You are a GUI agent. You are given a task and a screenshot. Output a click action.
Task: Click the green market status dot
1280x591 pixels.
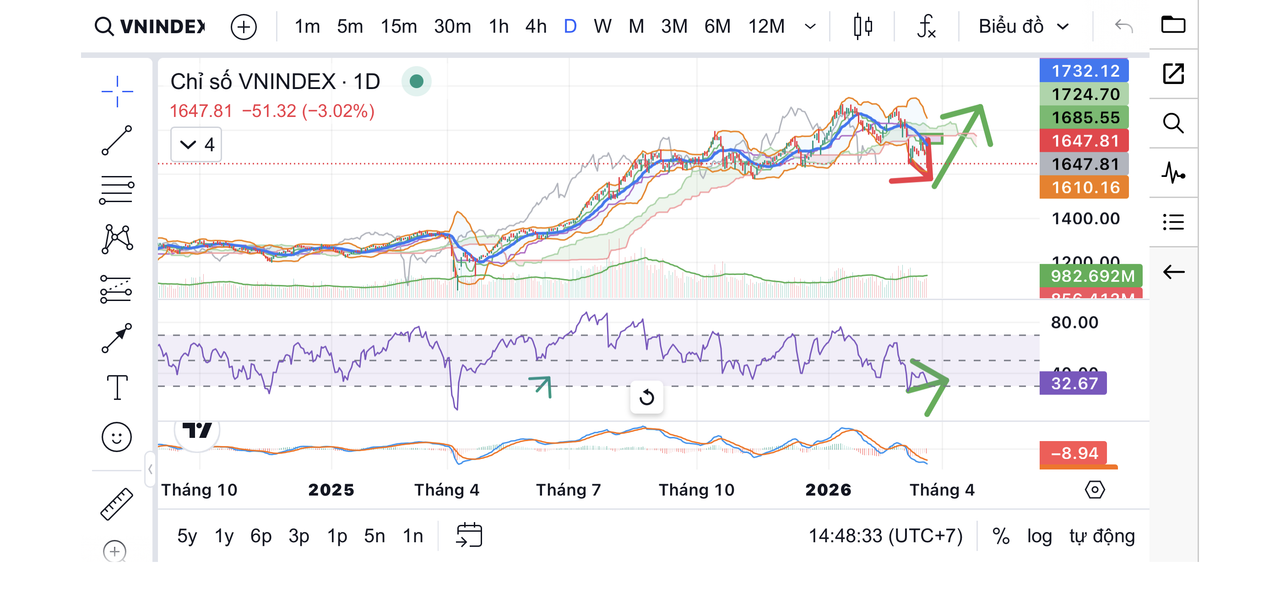pos(416,82)
